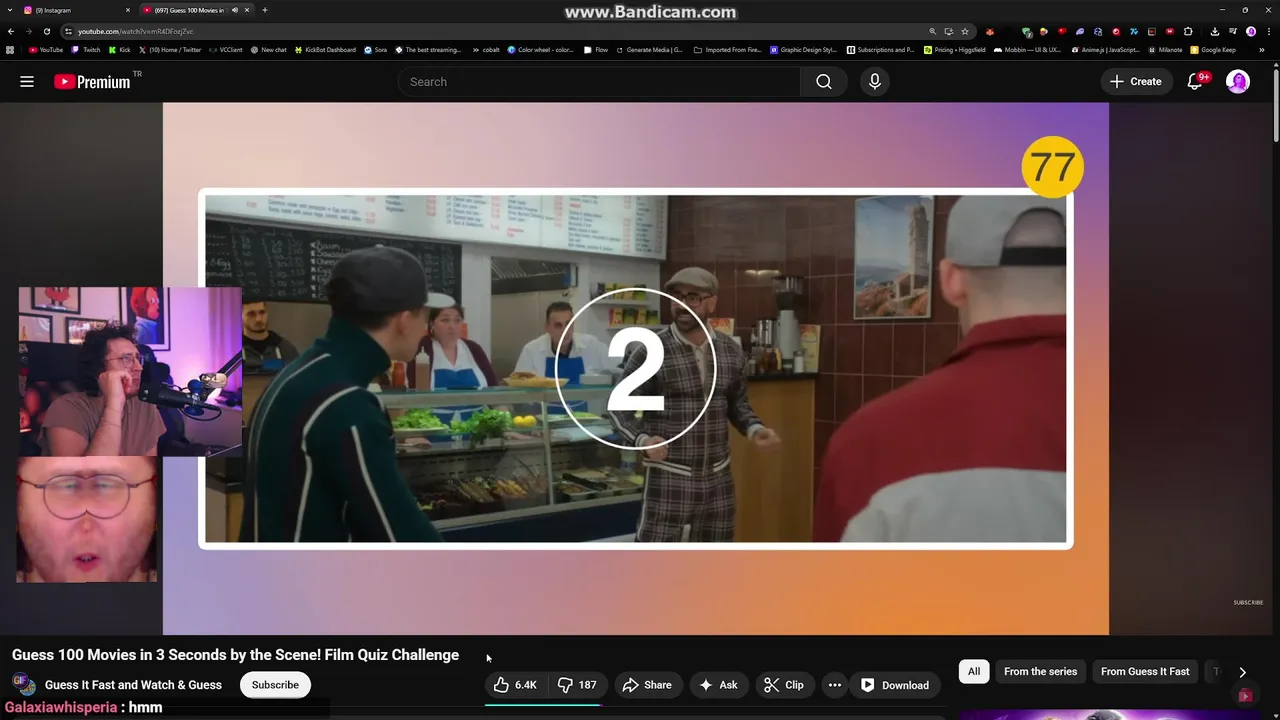Click the browser address bar URL

(x=135, y=31)
